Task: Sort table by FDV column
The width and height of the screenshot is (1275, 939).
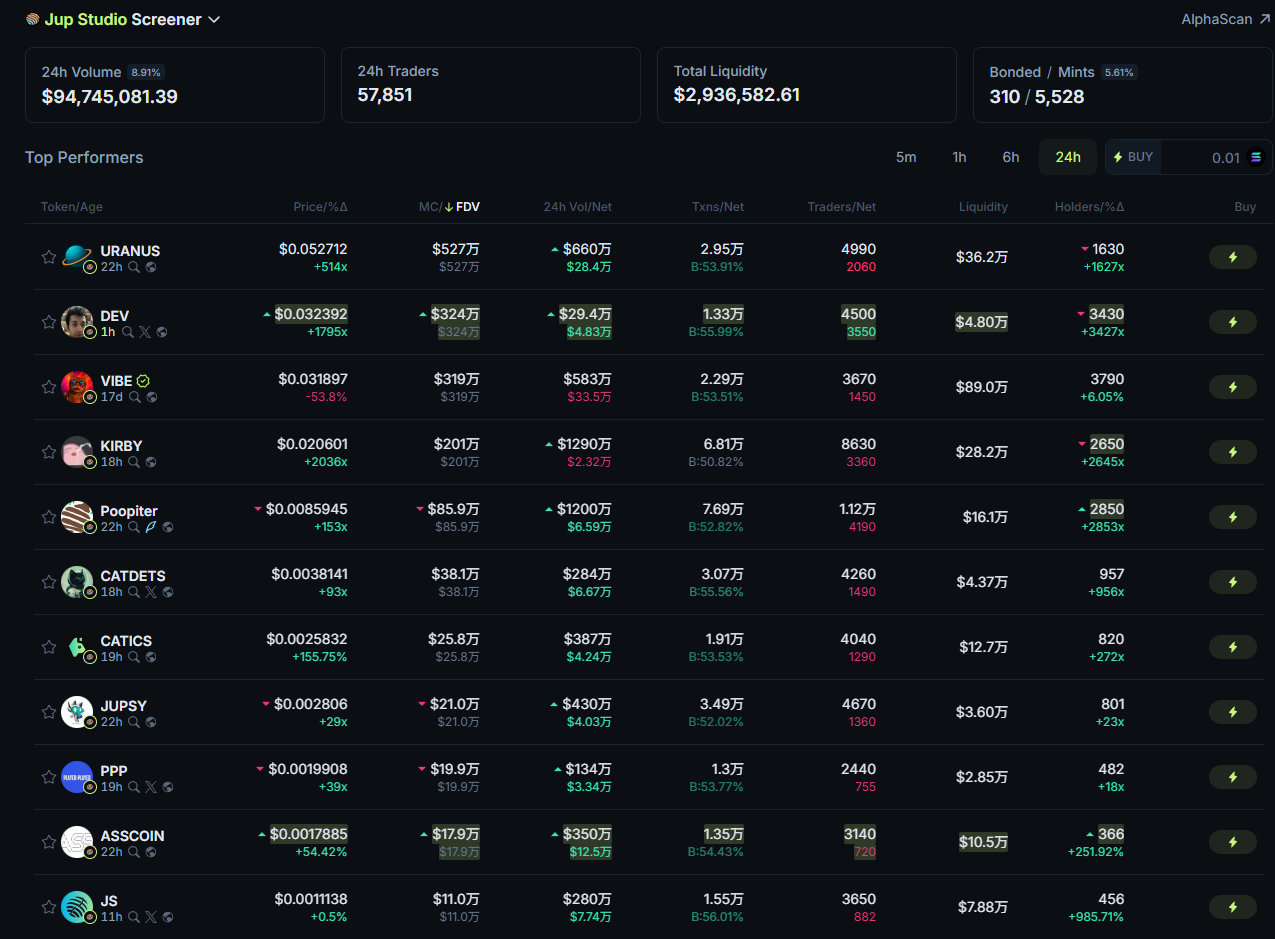Action: 467,207
